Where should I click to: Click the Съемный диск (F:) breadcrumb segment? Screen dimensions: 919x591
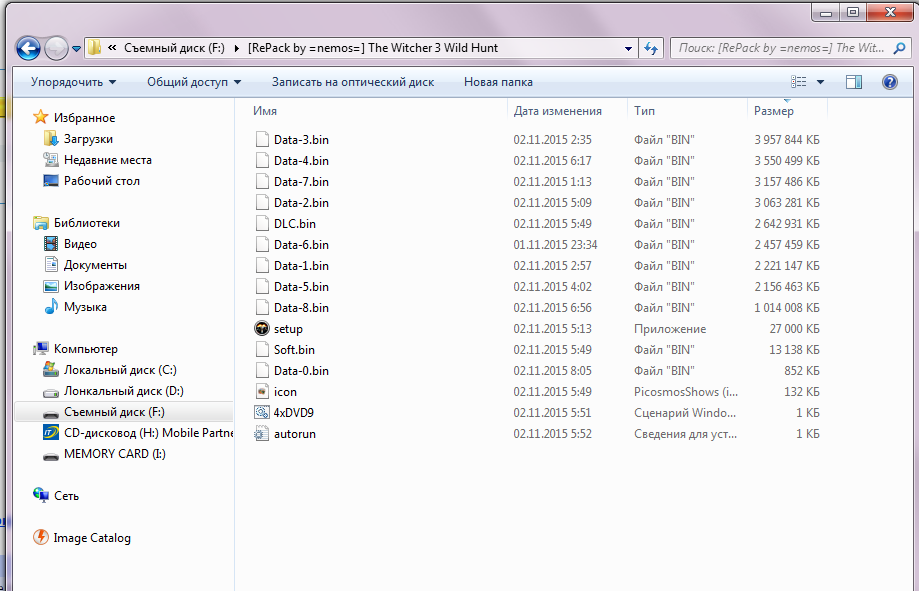point(174,48)
